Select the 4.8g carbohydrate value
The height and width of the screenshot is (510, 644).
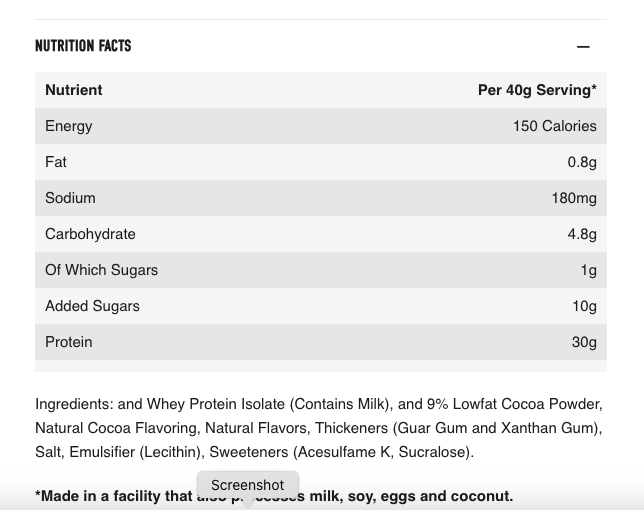pyautogui.click(x=582, y=234)
